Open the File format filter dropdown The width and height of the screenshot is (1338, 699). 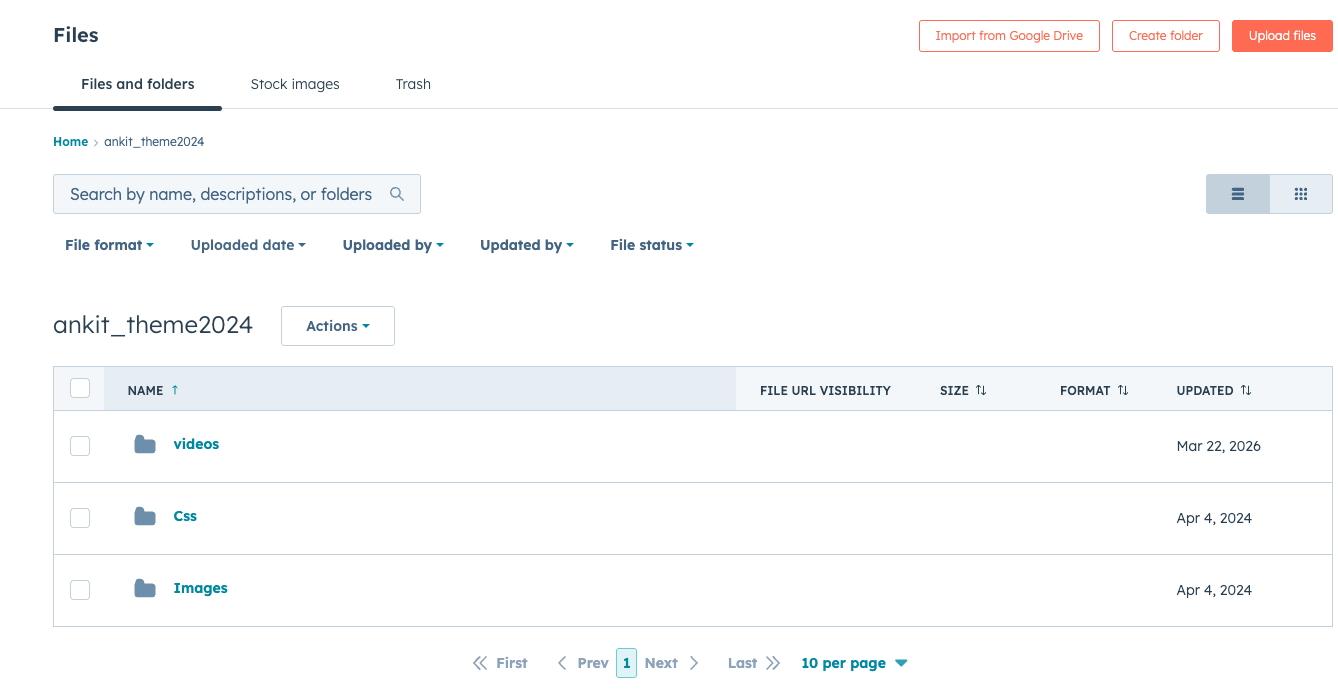pos(109,245)
